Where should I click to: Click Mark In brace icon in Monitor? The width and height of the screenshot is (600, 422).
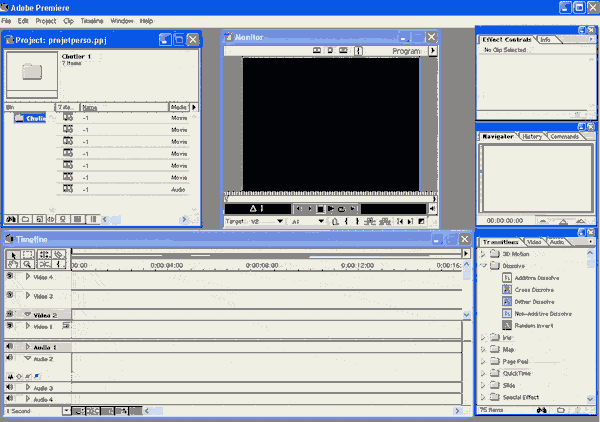point(346,222)
